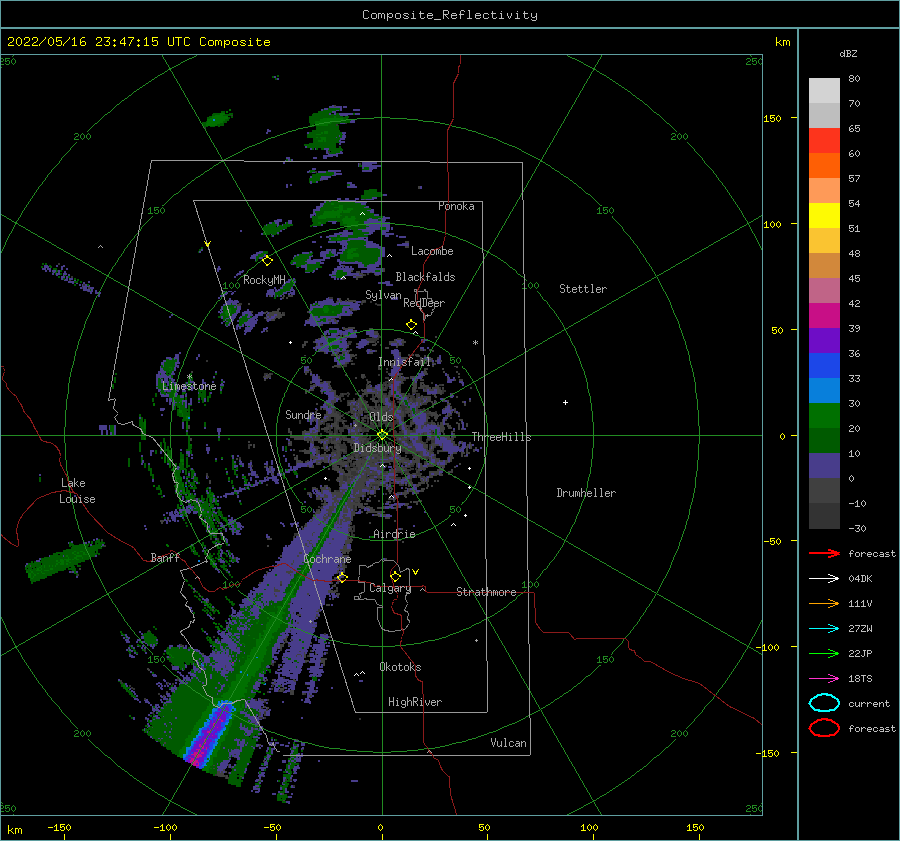
Task: Click the Ponoka city label
Action: tap(456, 206)
